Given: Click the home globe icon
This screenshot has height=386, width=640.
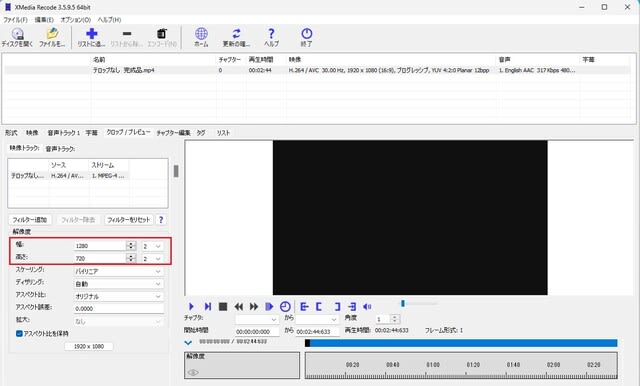Looking at the screenshot, I should [201, 38].
